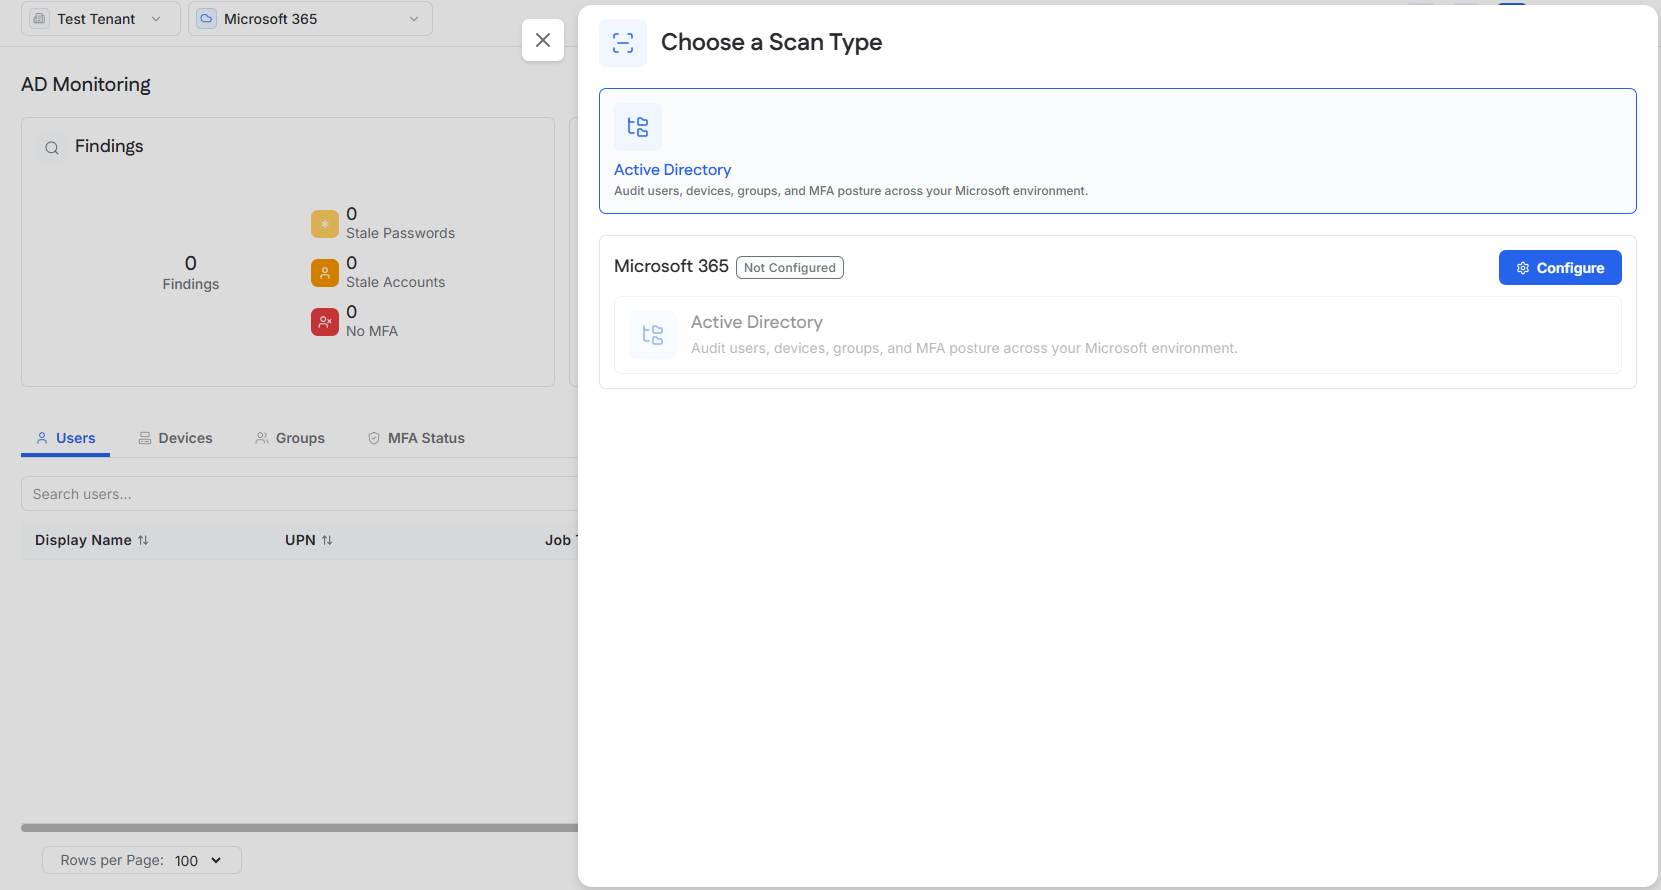
Task: Click the Configure button
Action: (x=1560, y=267)
